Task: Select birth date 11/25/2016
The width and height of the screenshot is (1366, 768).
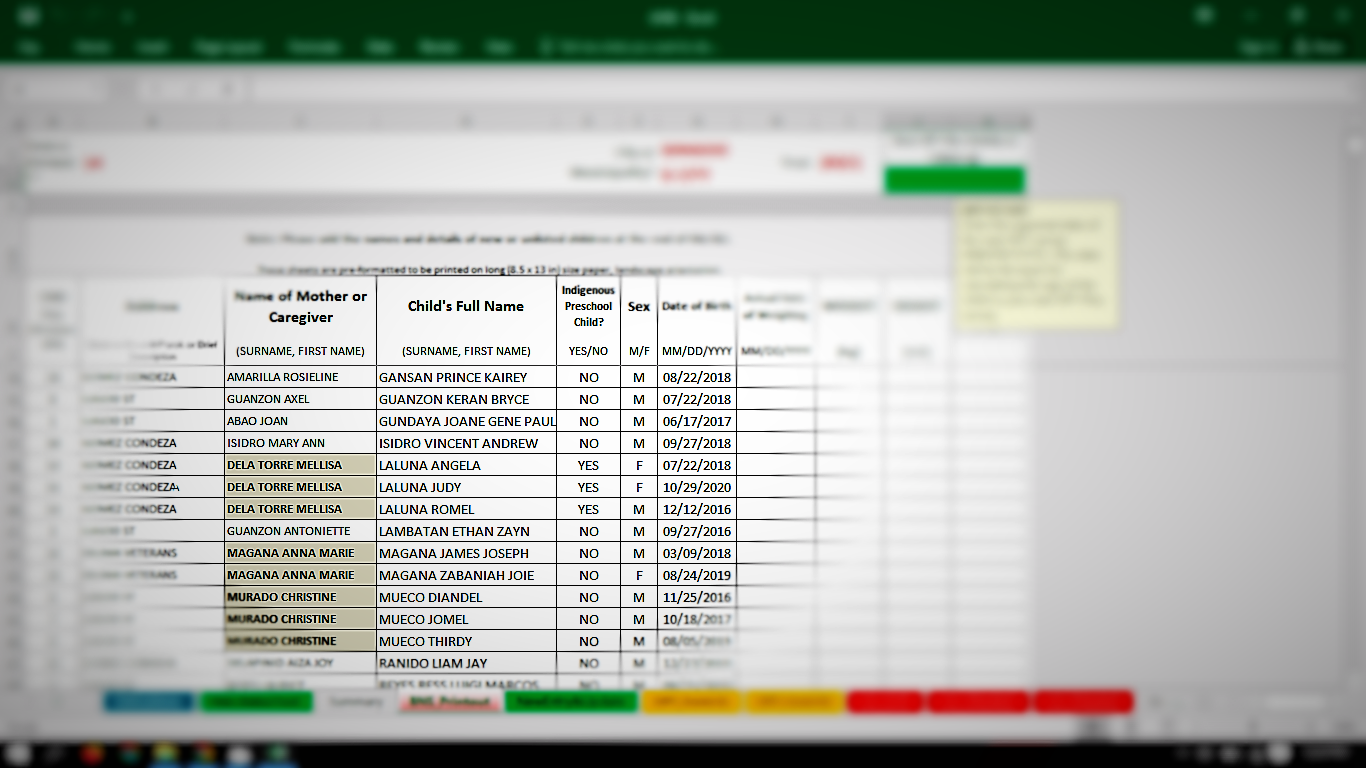Action: (697, 597)
